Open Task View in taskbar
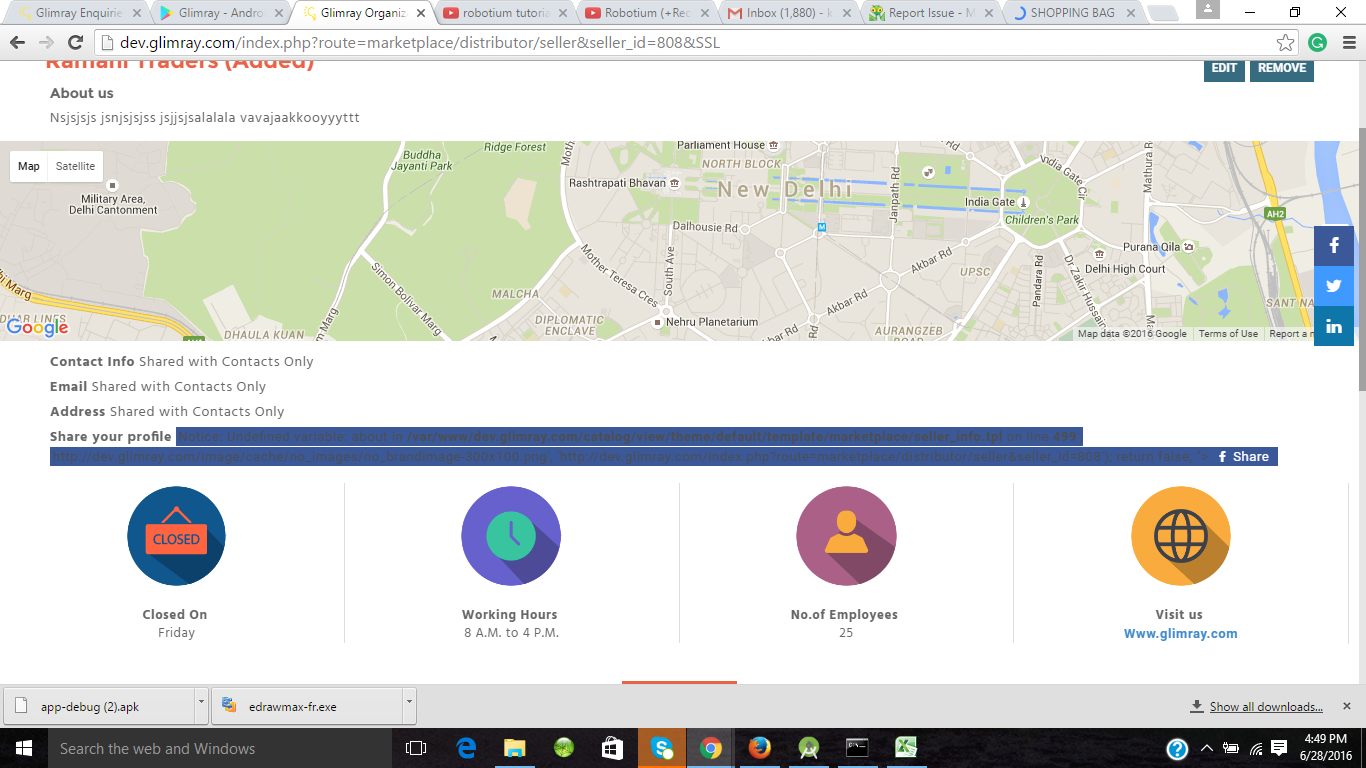 tap(415, 748)
